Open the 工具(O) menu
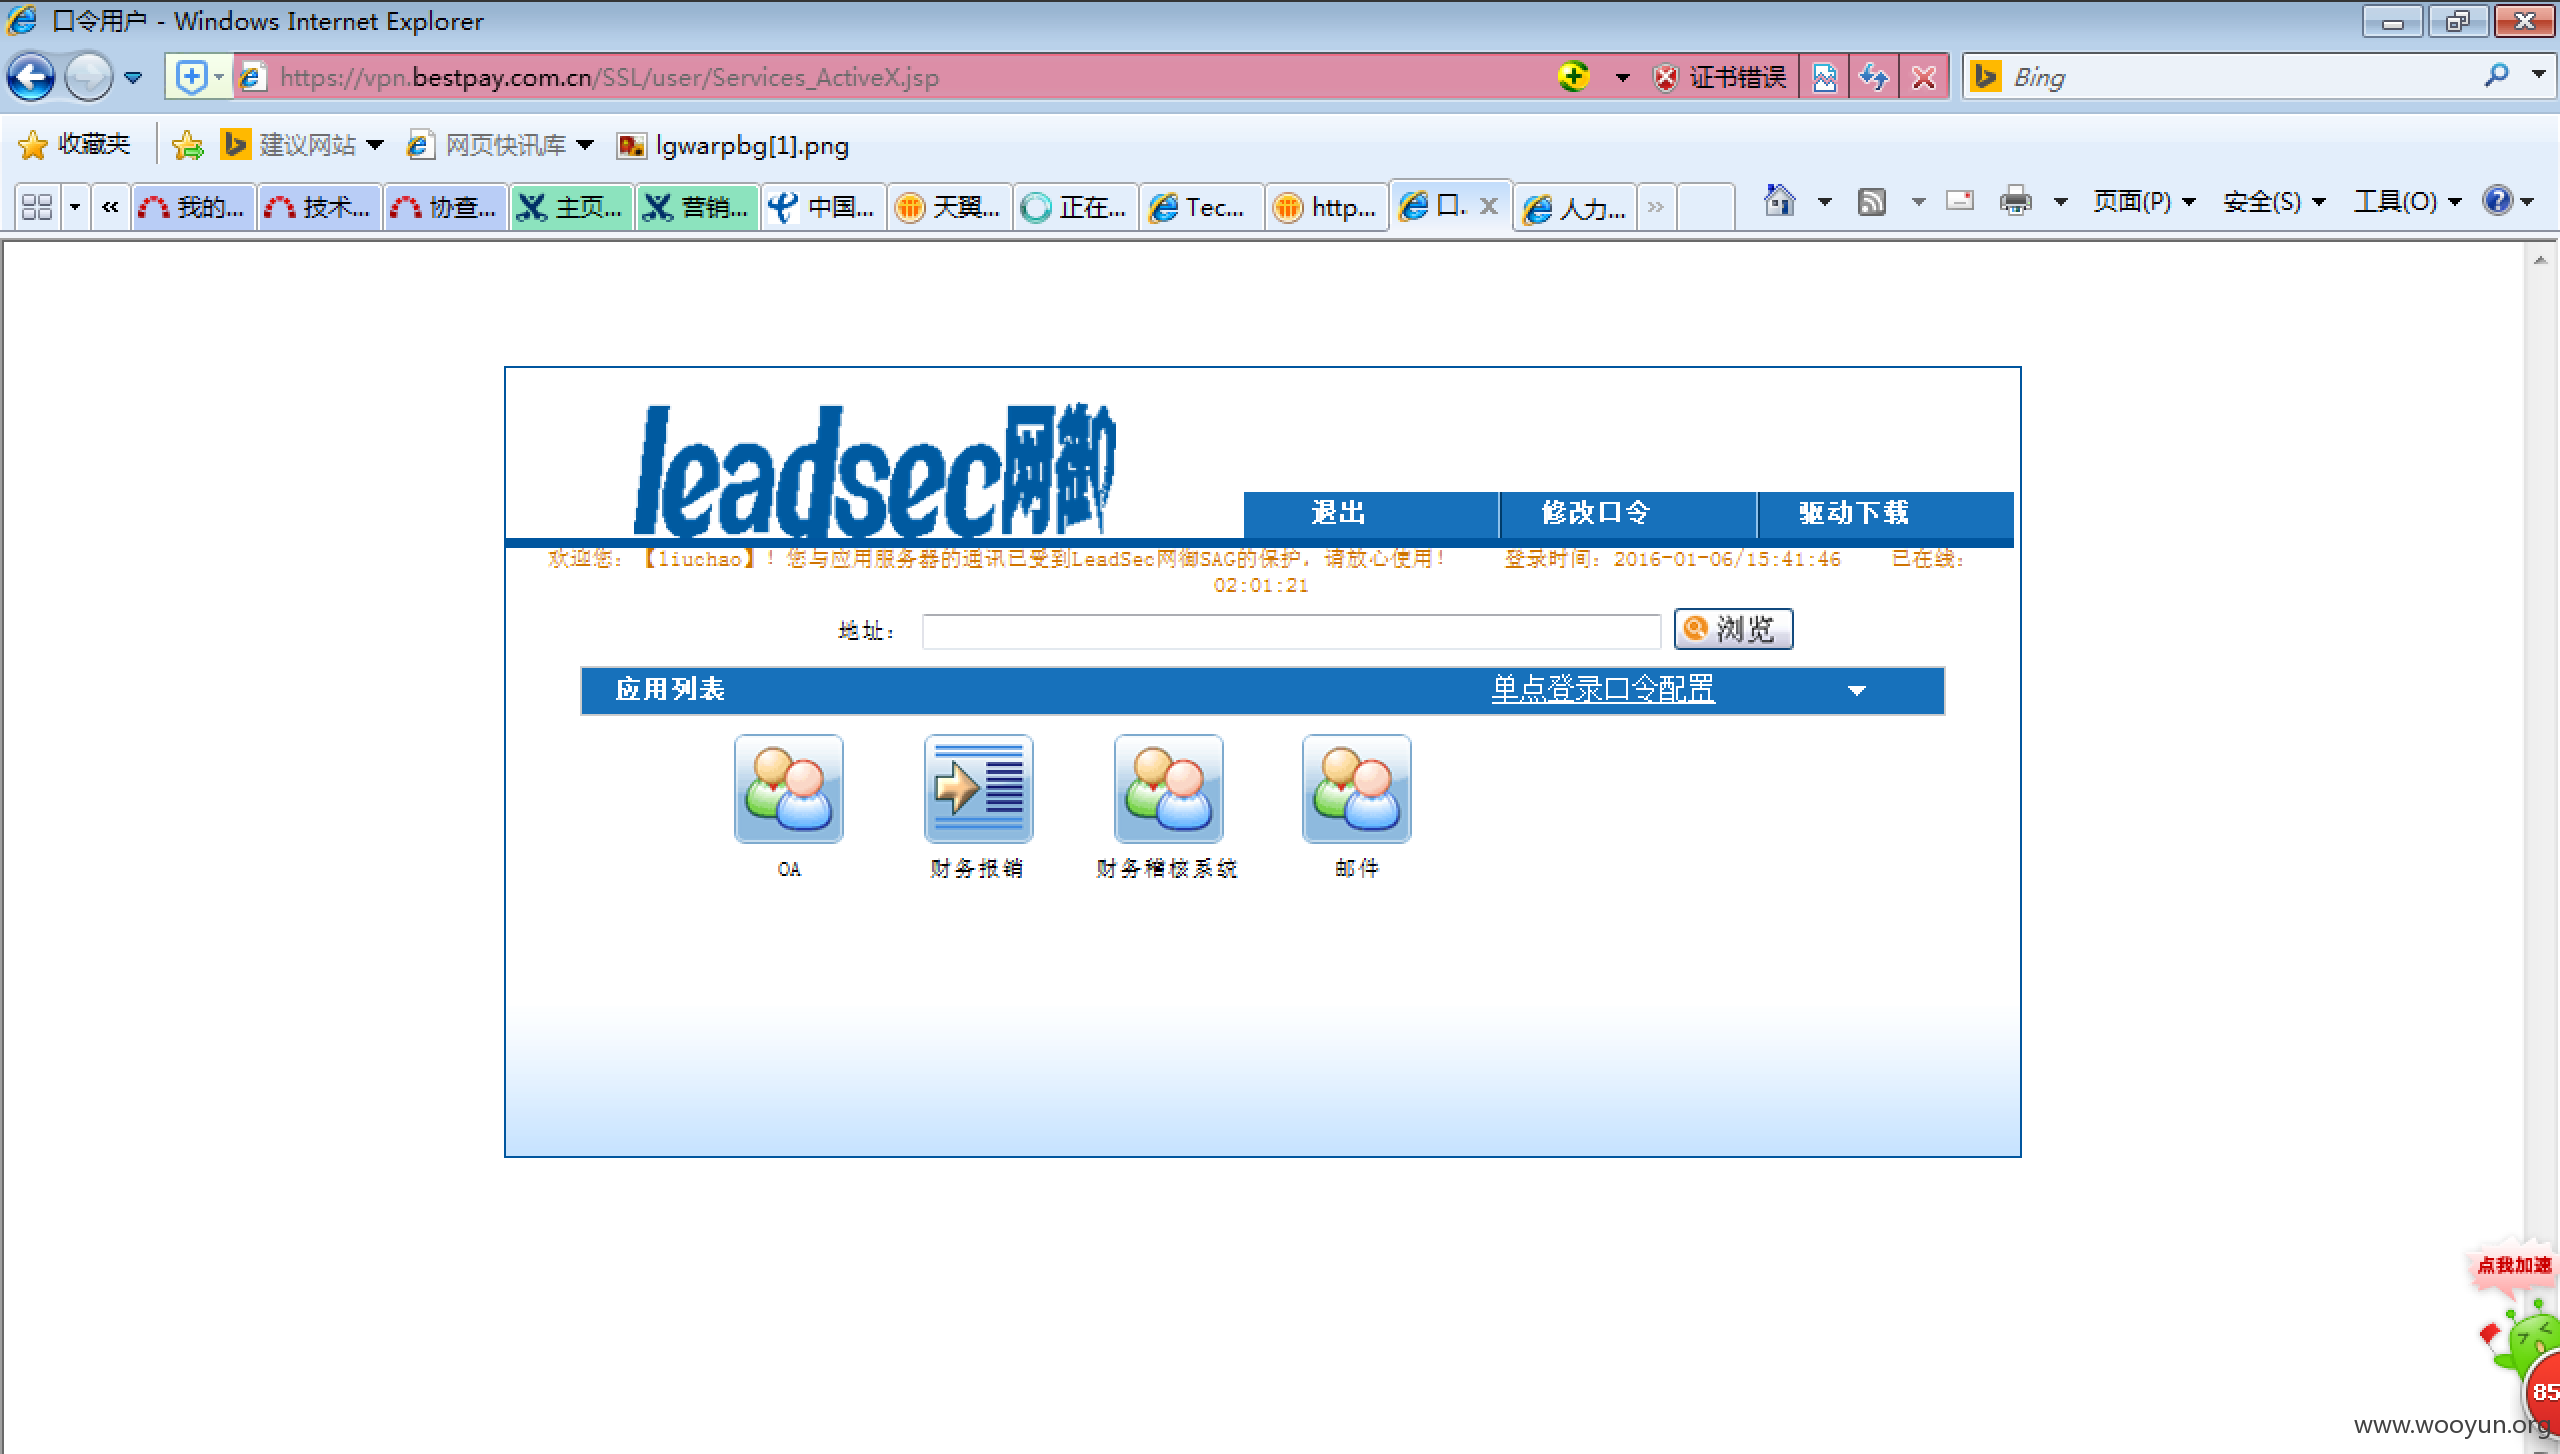The image size is (2560, 1454). coord(2407,202)
